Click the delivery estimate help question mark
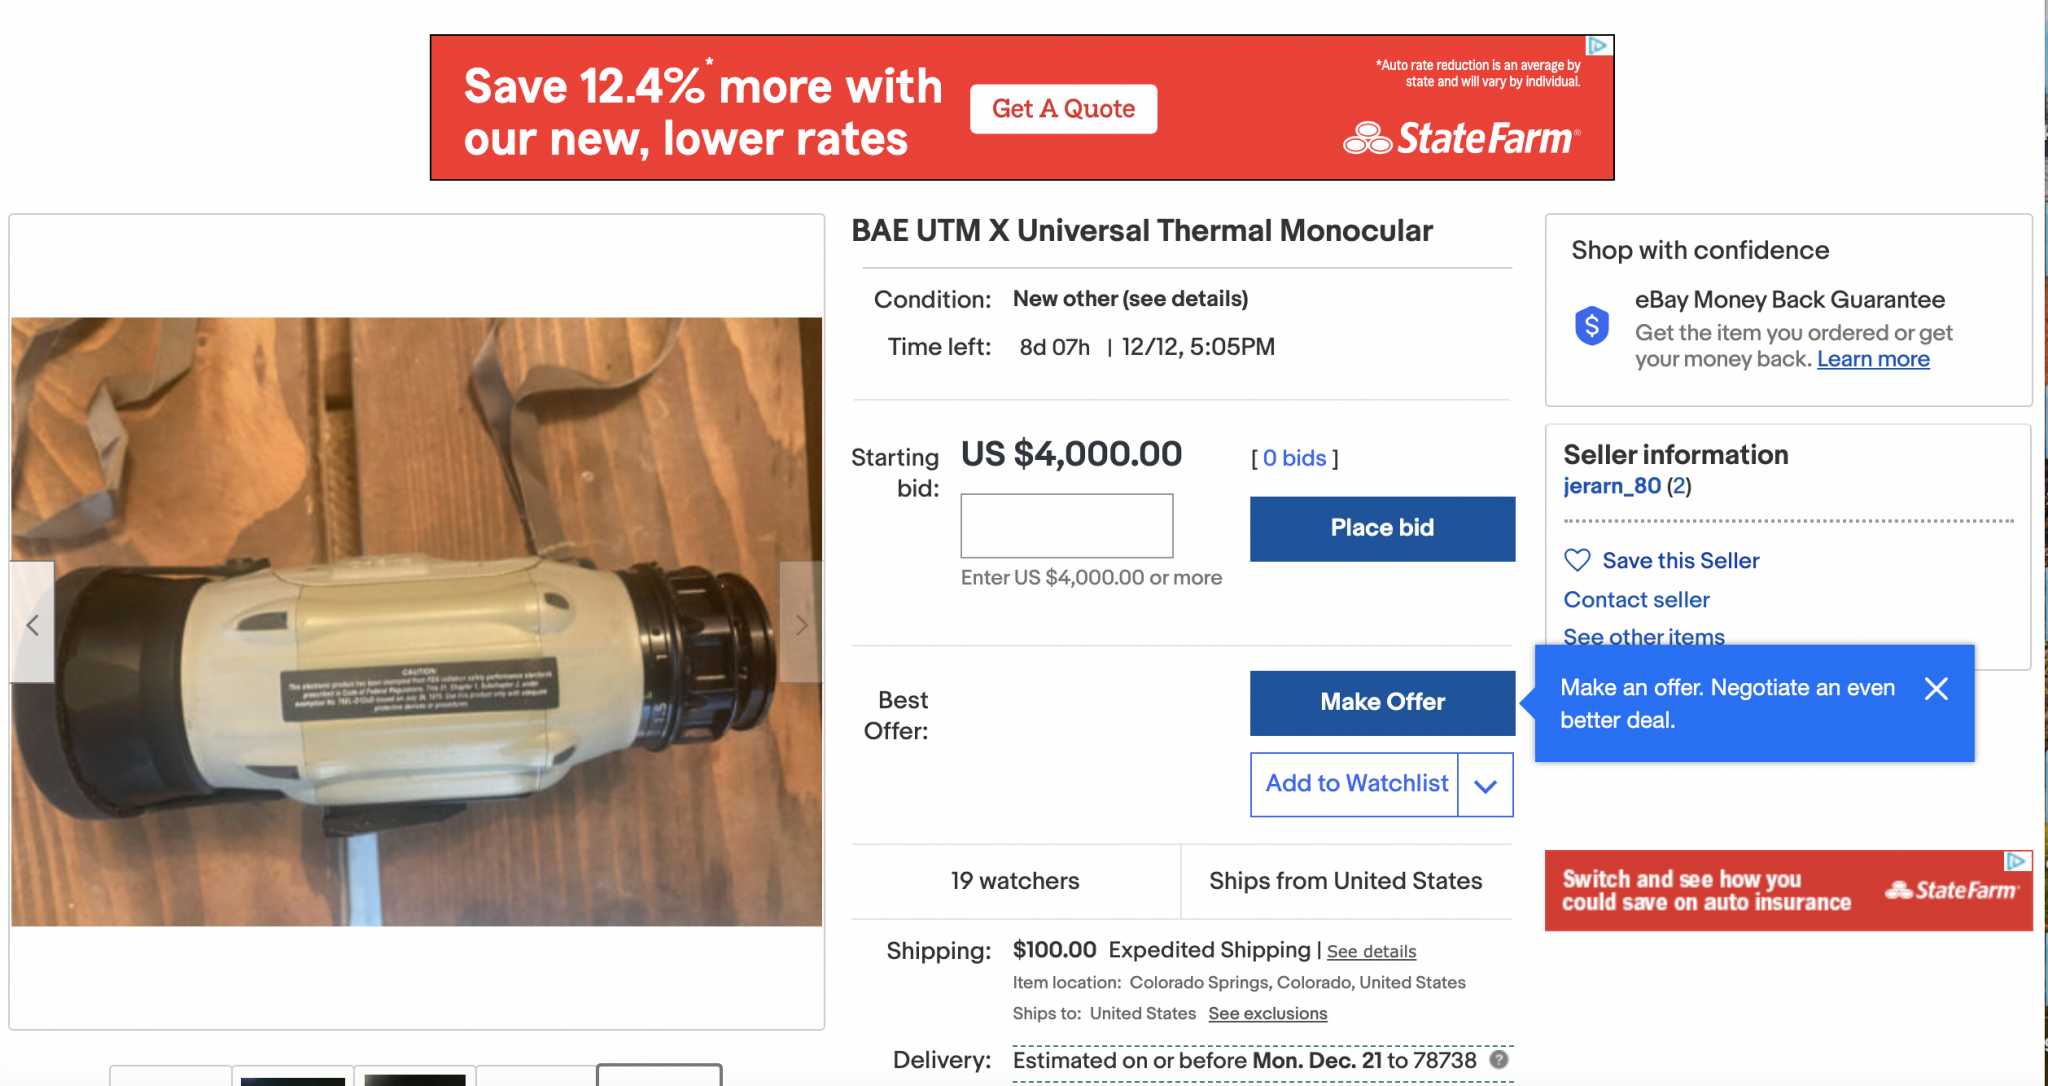This screenshot has height=1086, width=2048. [1499, 1059]
